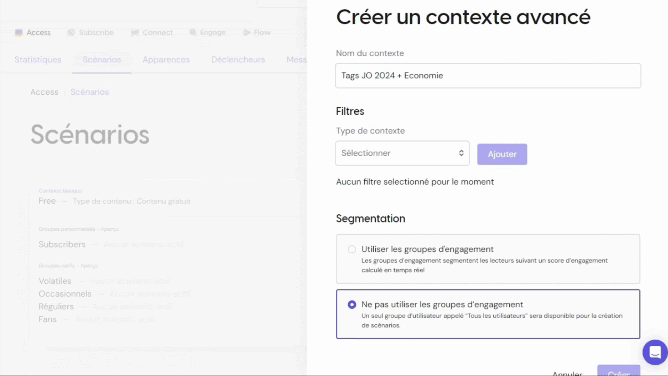Click the Subscribers group row
The image size is (668, 376).
tap(111, 244)
